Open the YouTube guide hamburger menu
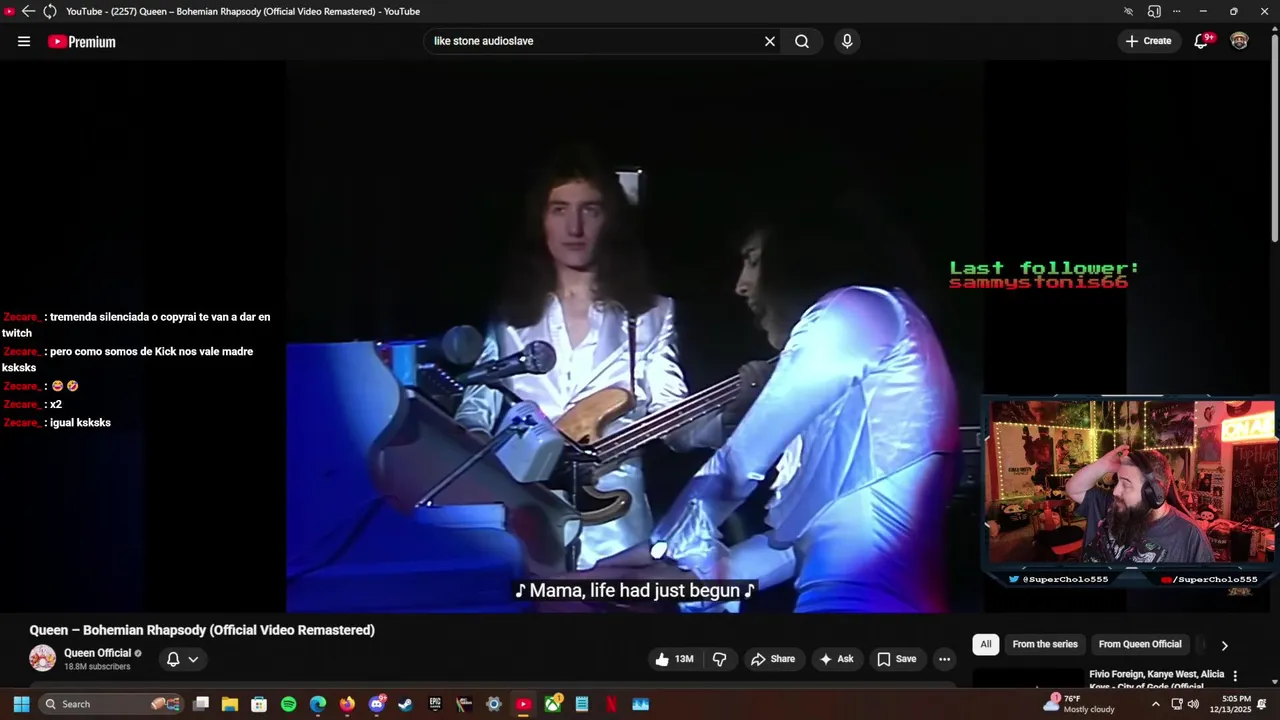 coord(24,41)
